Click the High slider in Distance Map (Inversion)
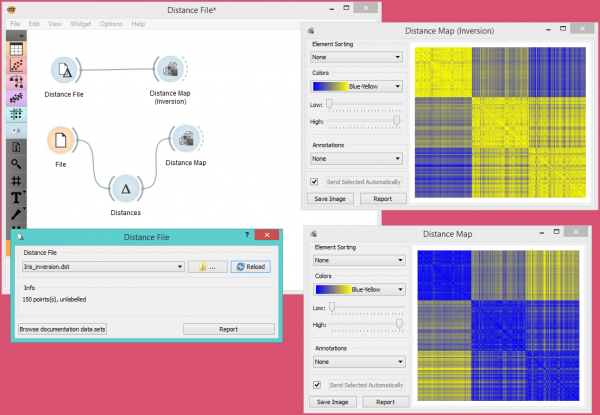Screen dimensions: 600x415 click(x=397, y=120)
